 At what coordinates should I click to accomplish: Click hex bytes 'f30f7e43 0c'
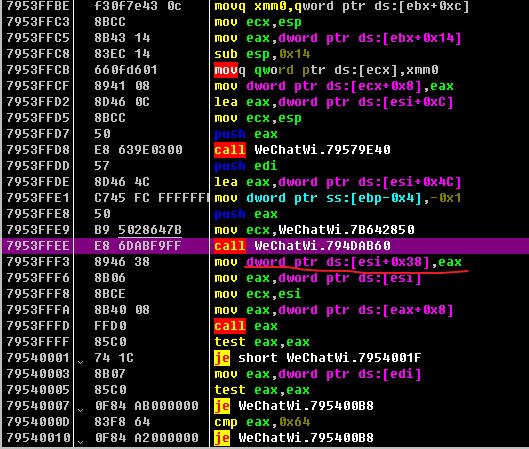point(138,6)
